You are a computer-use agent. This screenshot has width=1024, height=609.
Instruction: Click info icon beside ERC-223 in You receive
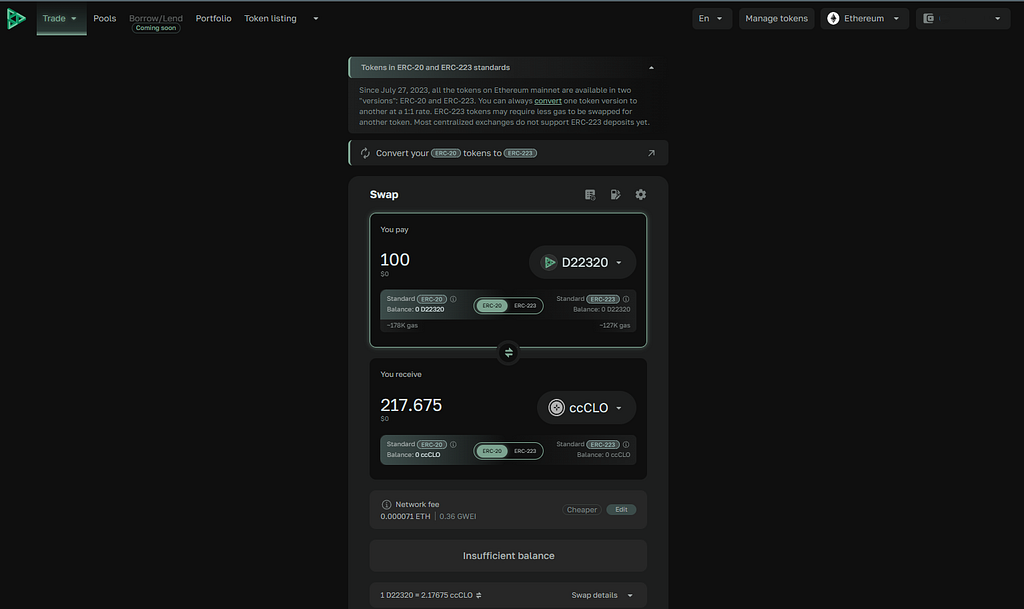tap(626, 445)
